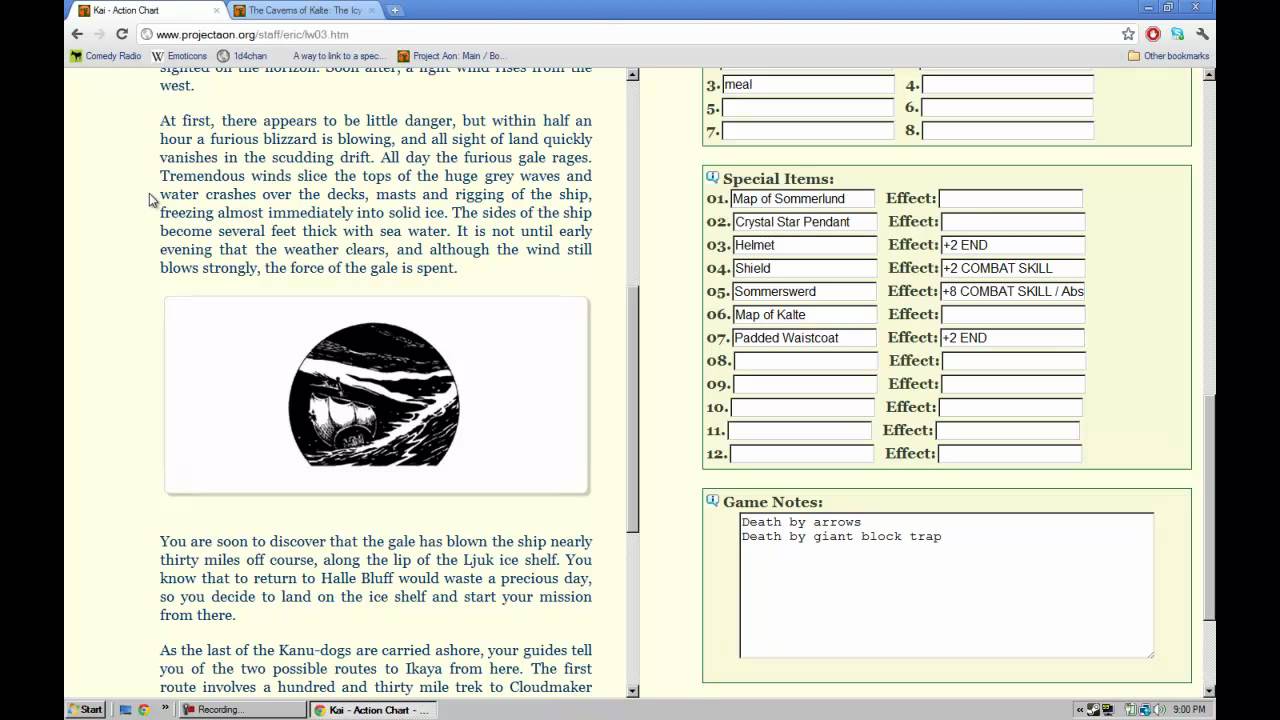The image size is (1280, 720).
Task: Click the empty backpack slot 4 field
Action: pyautogui.click(x=1007, y=85)
